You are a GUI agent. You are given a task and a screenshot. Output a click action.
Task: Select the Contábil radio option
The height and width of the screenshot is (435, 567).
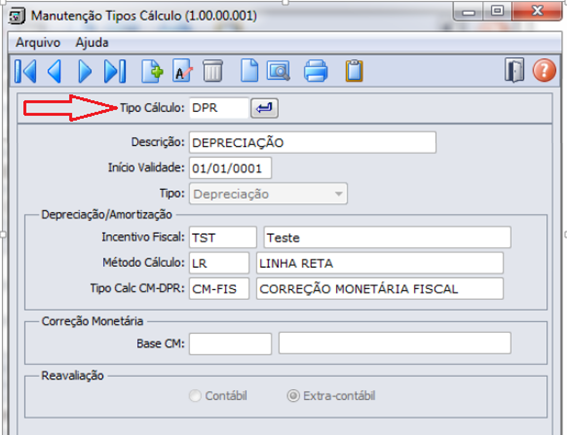(195, 396)
